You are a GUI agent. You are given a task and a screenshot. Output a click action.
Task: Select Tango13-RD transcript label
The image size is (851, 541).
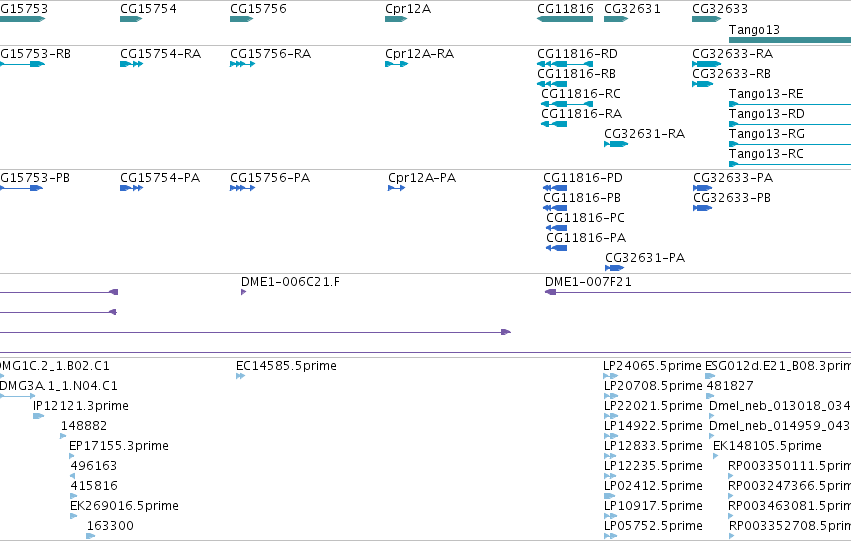click(767, 114)
